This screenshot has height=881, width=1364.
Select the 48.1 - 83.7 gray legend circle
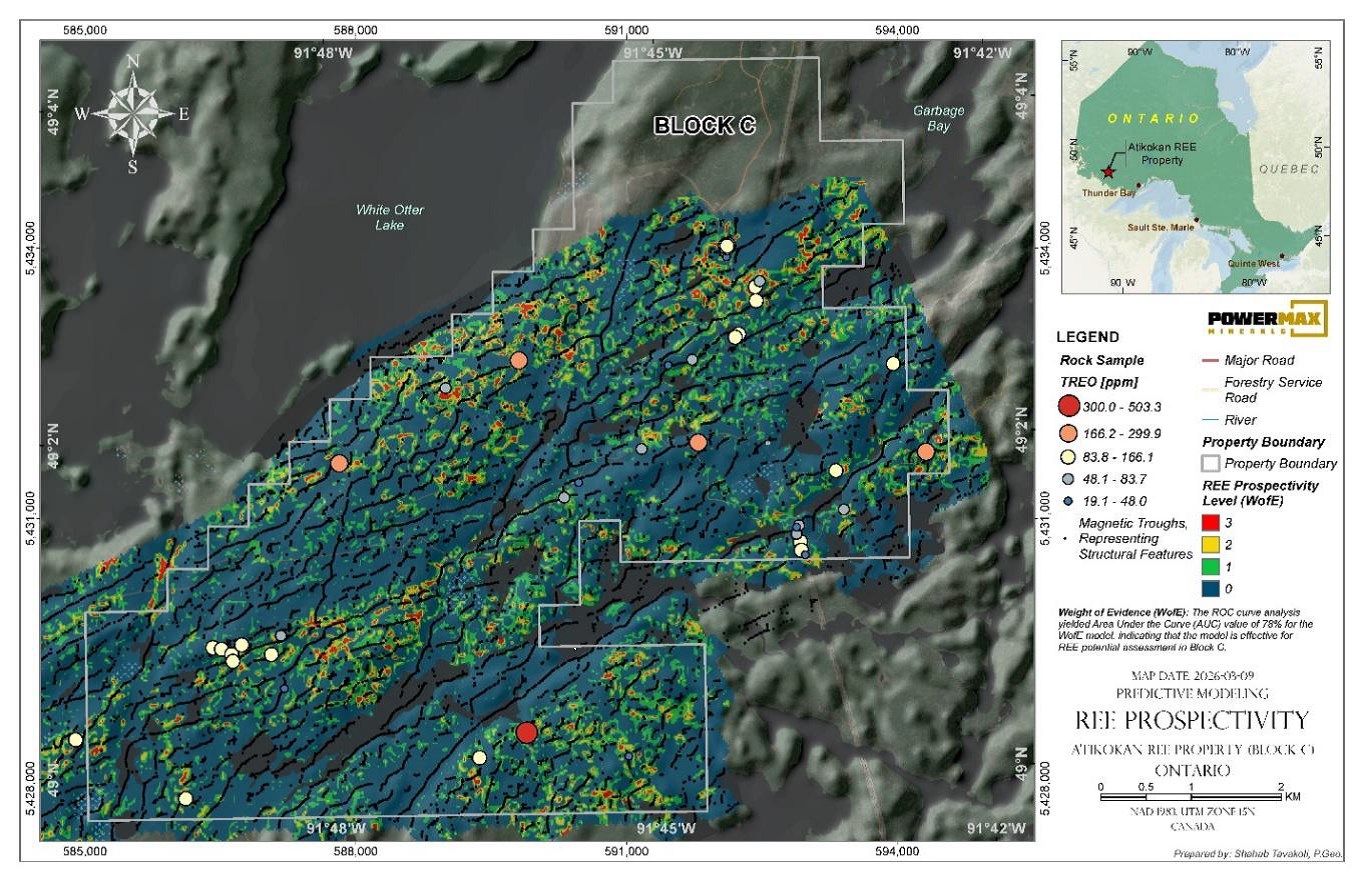pyautogui.click(x=1068, y=479)
